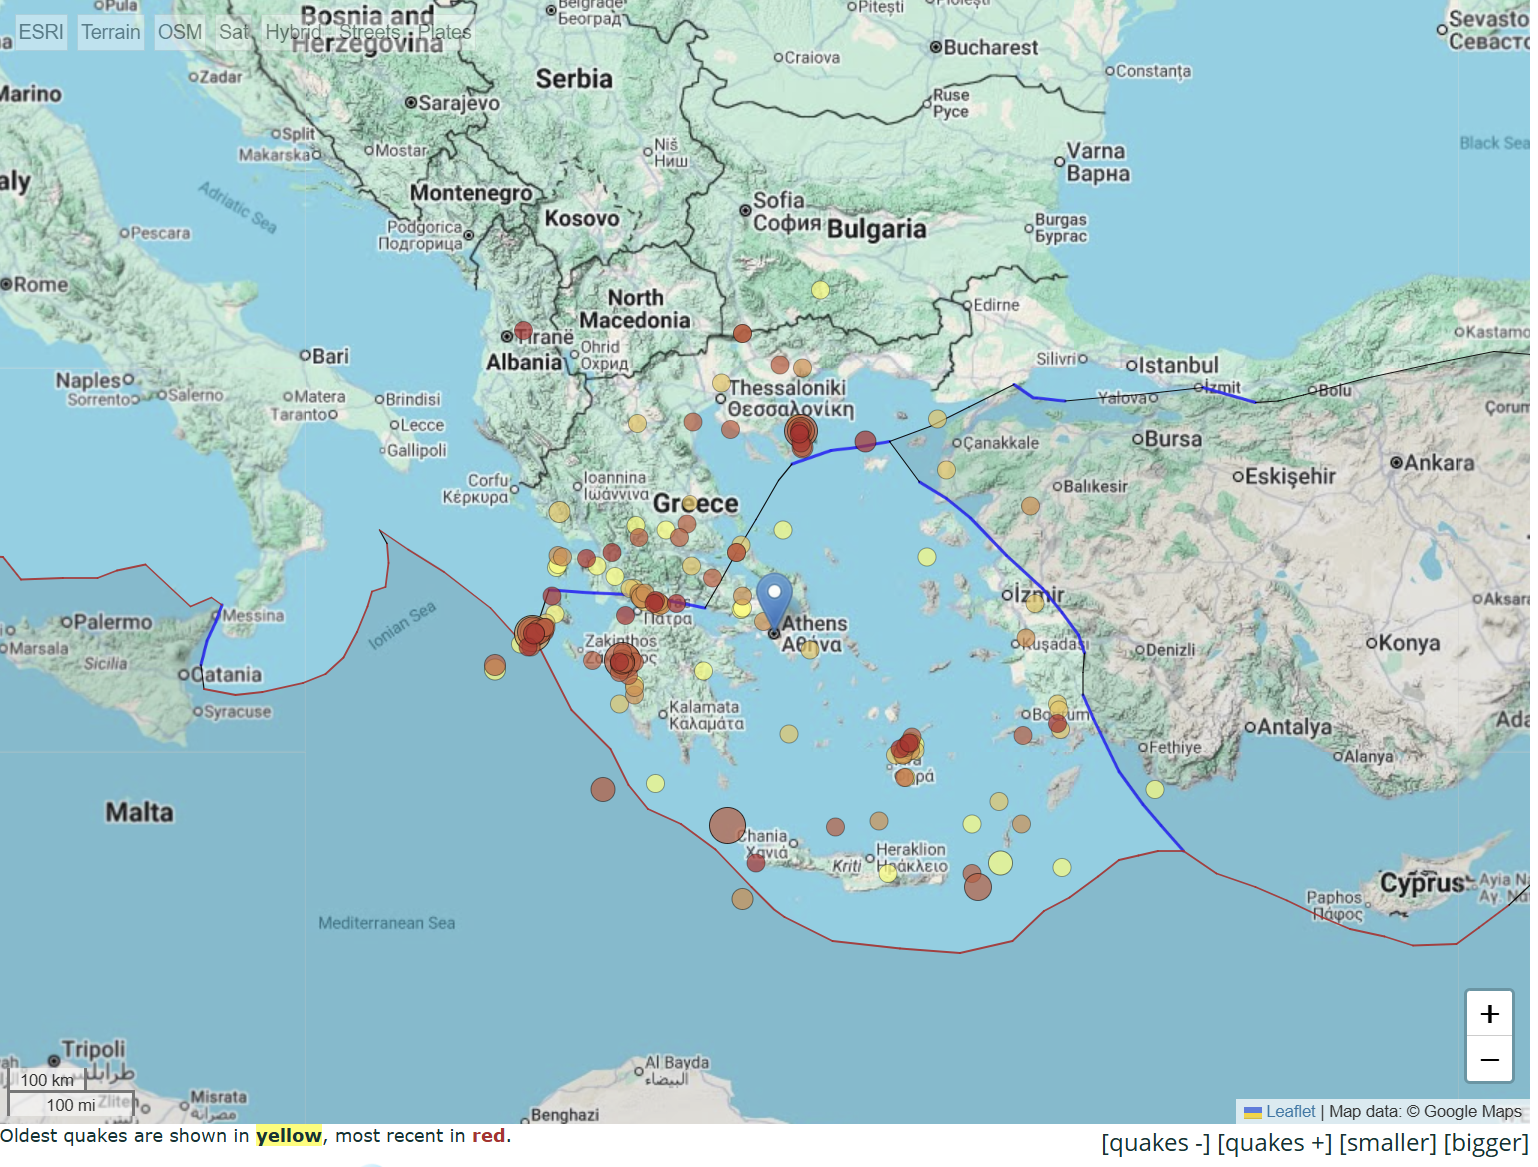Screen dimensions: 1538x1167
Task: Click the [smaller] link
Action: pos(1387,1143)
